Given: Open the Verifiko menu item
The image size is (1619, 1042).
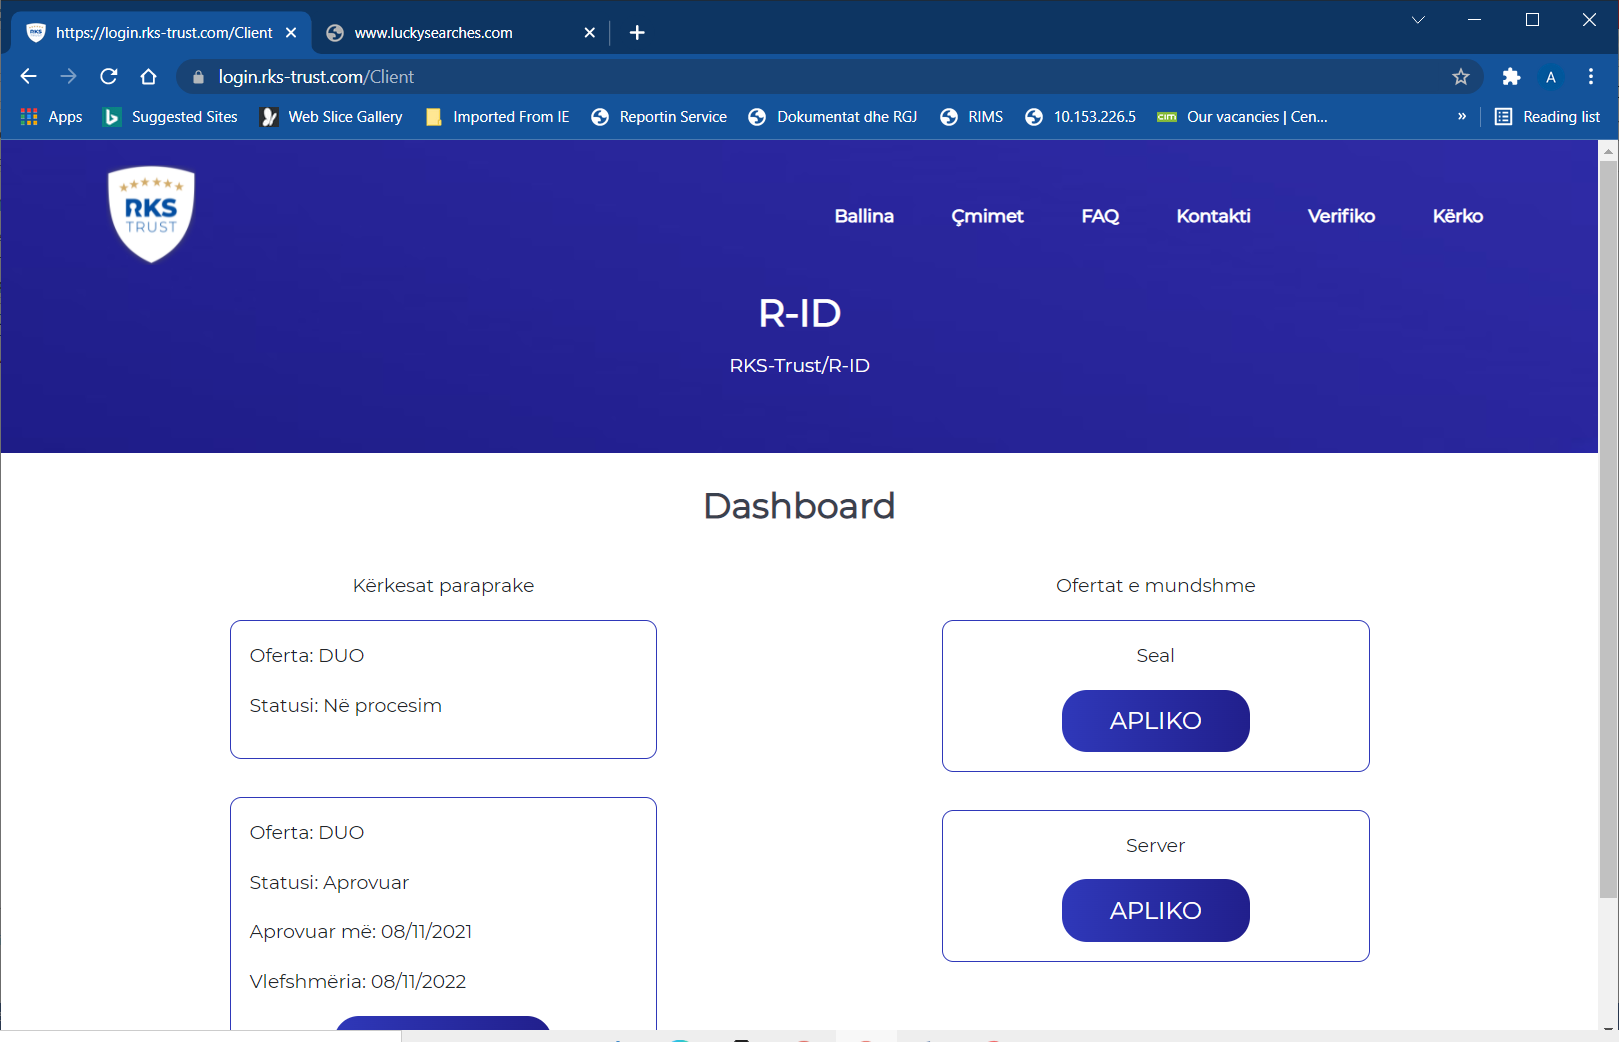Looking at the screenshot, I should [1341, 216].
